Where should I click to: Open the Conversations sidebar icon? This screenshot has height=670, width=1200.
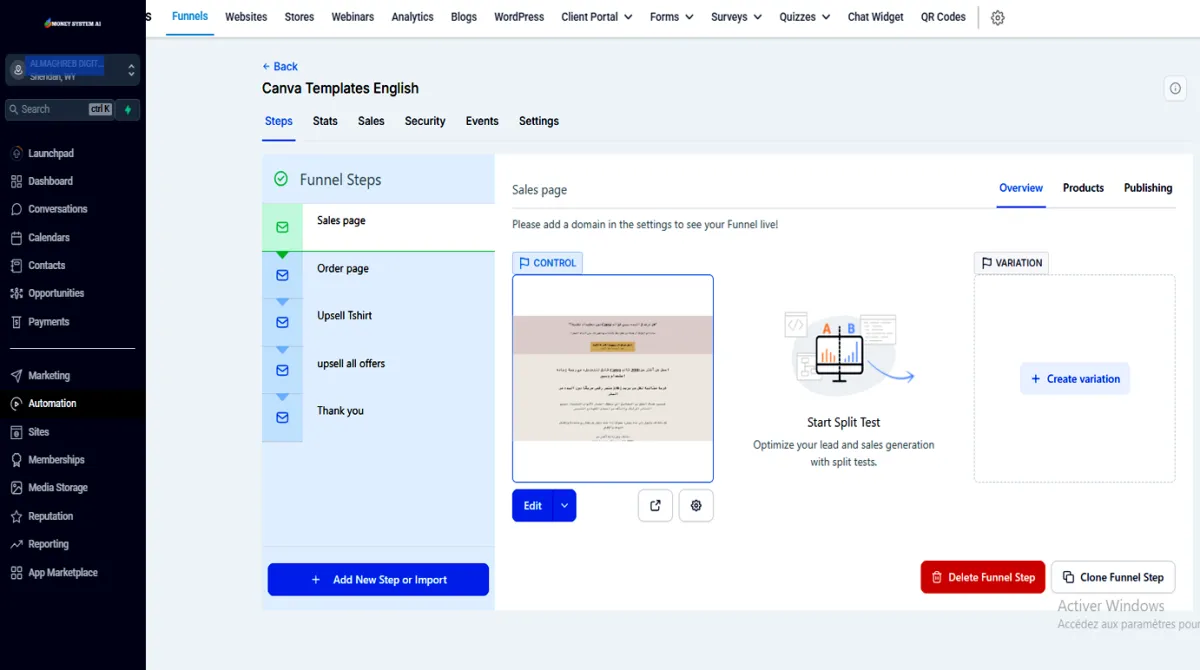[16, 210]
